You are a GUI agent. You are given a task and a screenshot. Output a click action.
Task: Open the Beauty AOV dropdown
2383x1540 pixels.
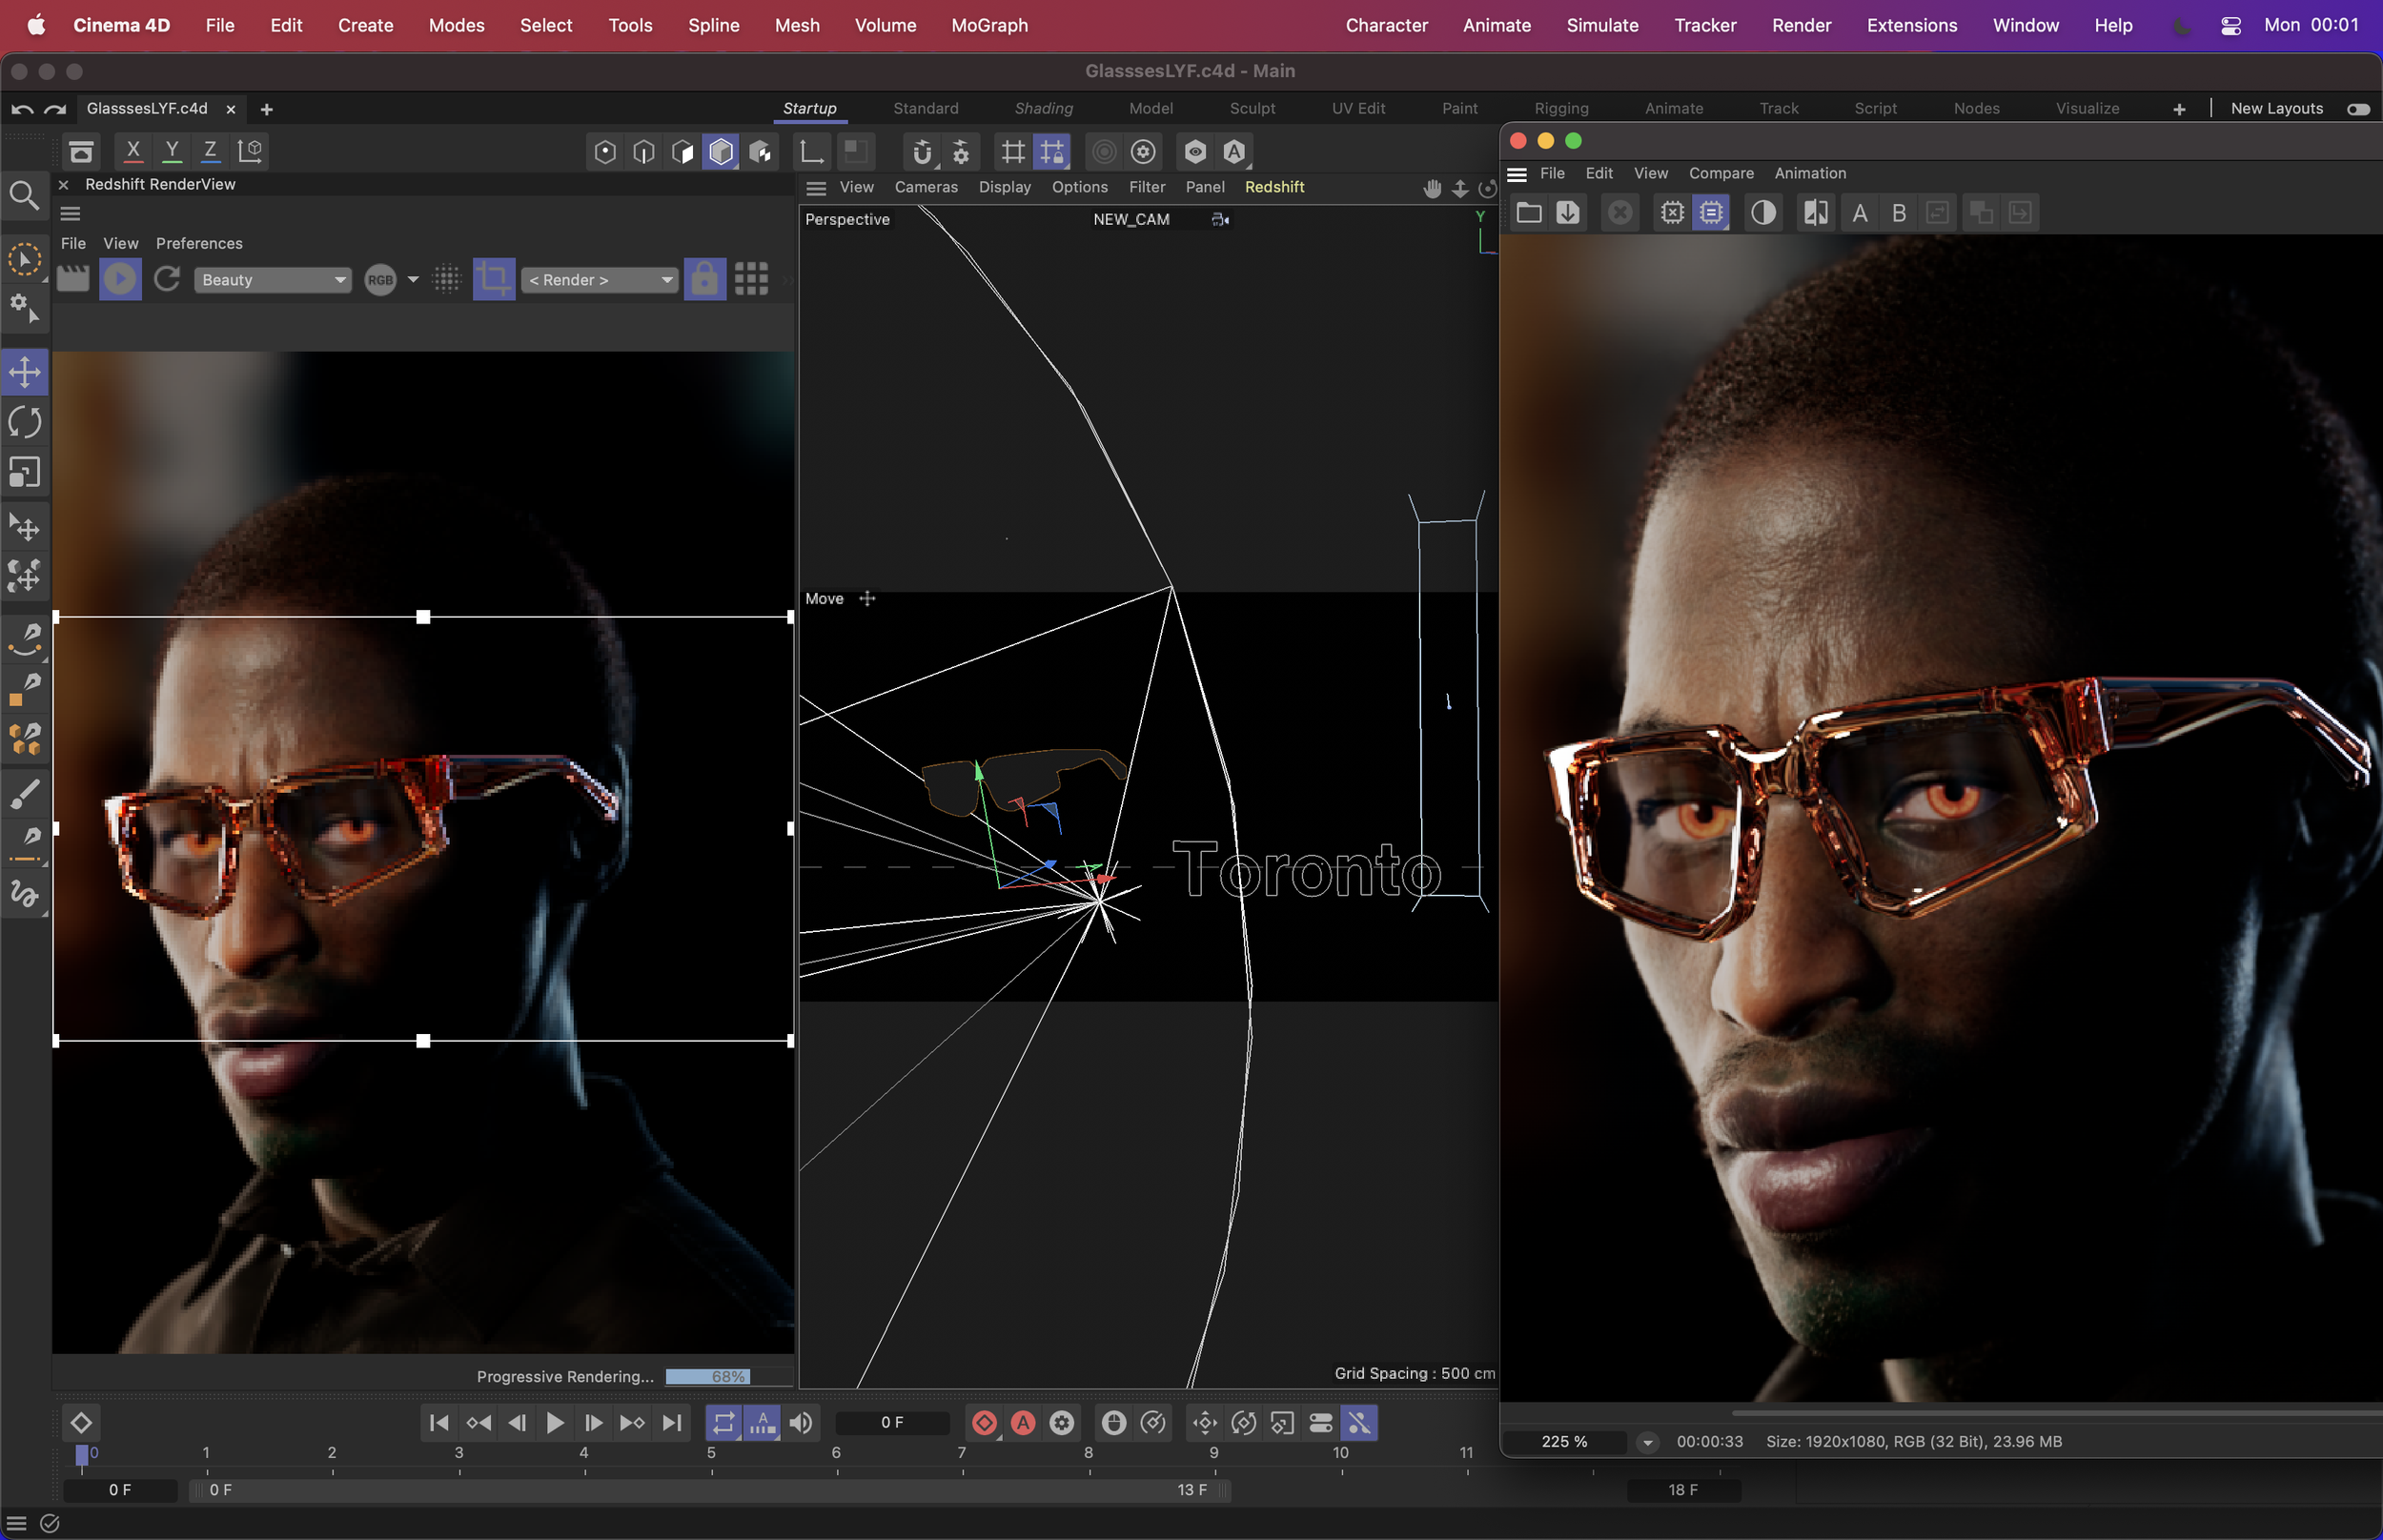272,280
